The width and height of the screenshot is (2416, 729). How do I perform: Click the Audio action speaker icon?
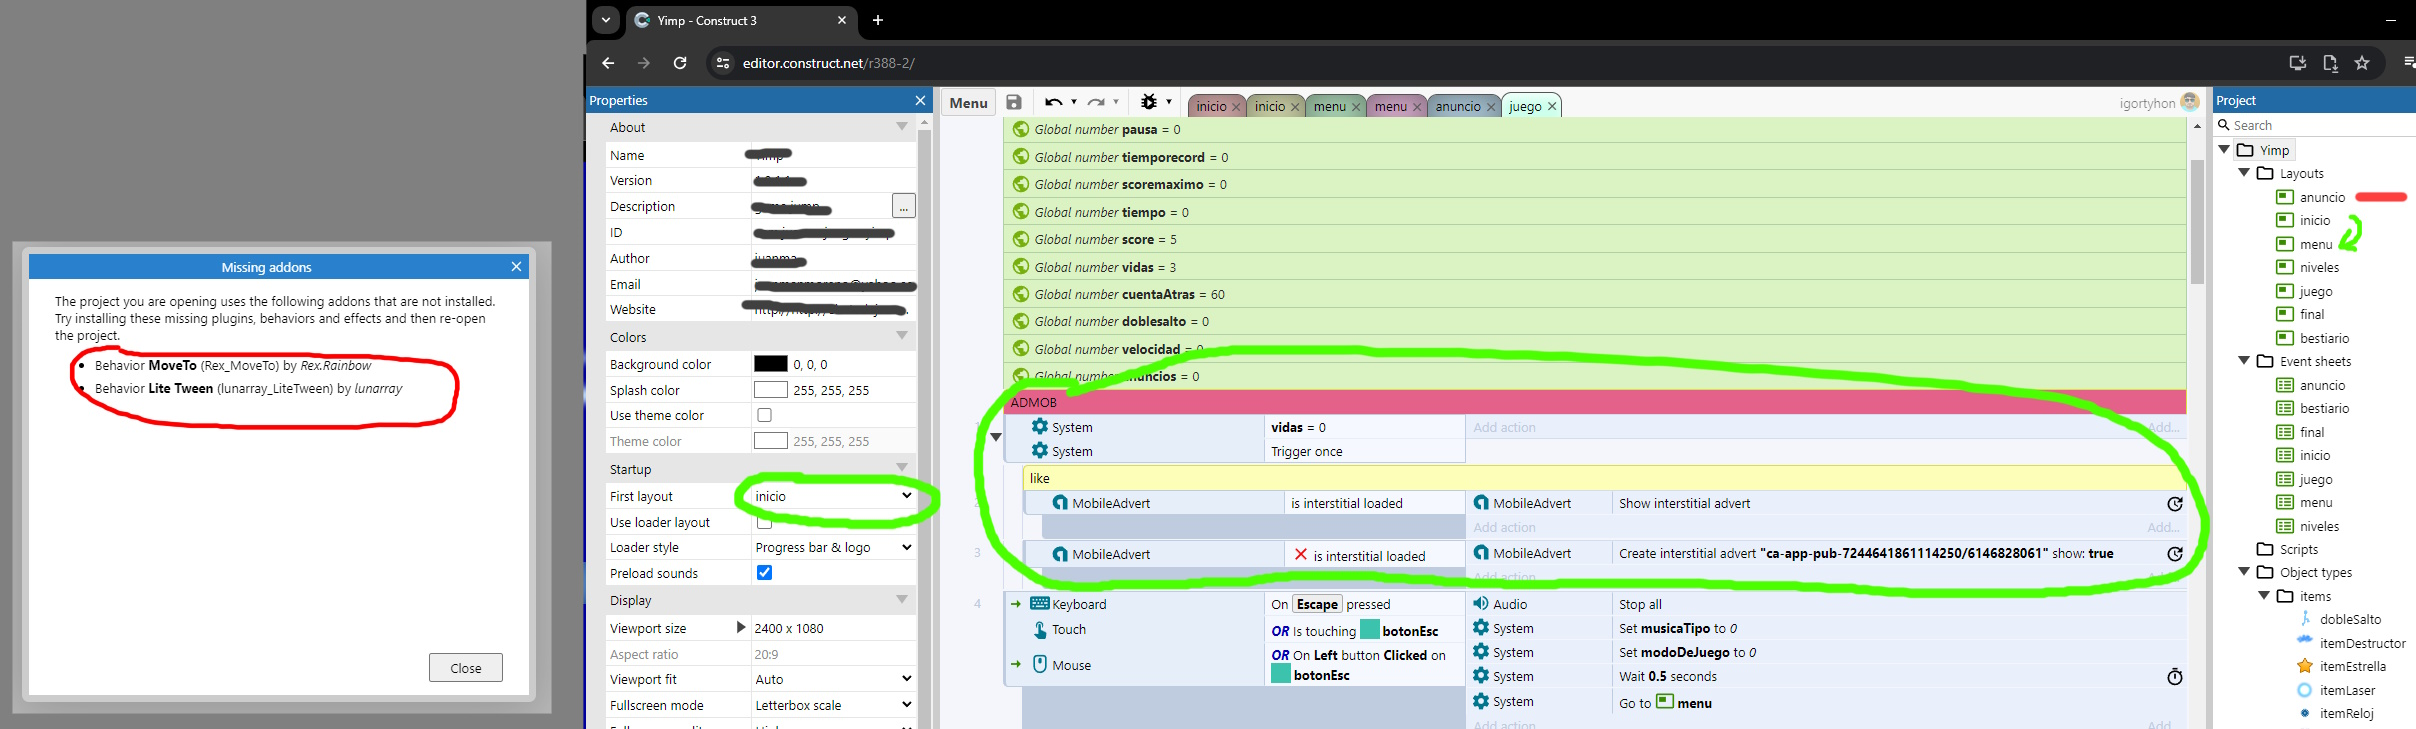click(x=1481, y=603)
